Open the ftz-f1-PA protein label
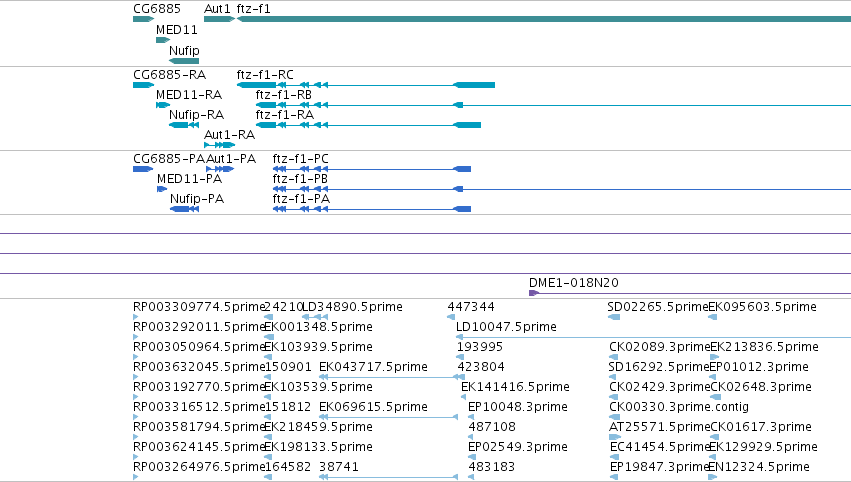The width and height of the screenshot is (851, 482). (x=301, y=199)
